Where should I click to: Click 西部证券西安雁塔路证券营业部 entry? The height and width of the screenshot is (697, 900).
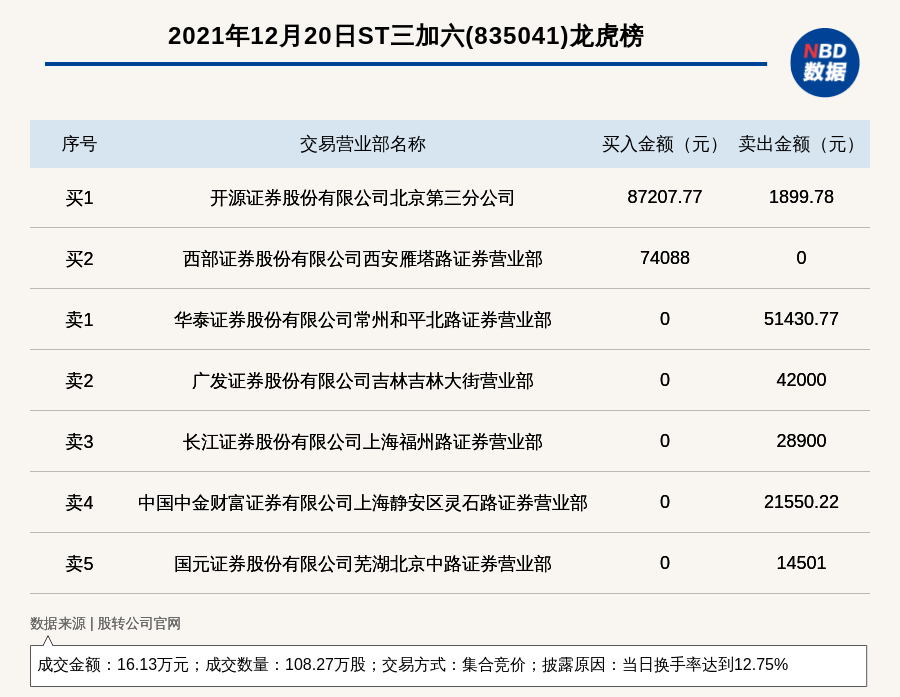(362, 259)
